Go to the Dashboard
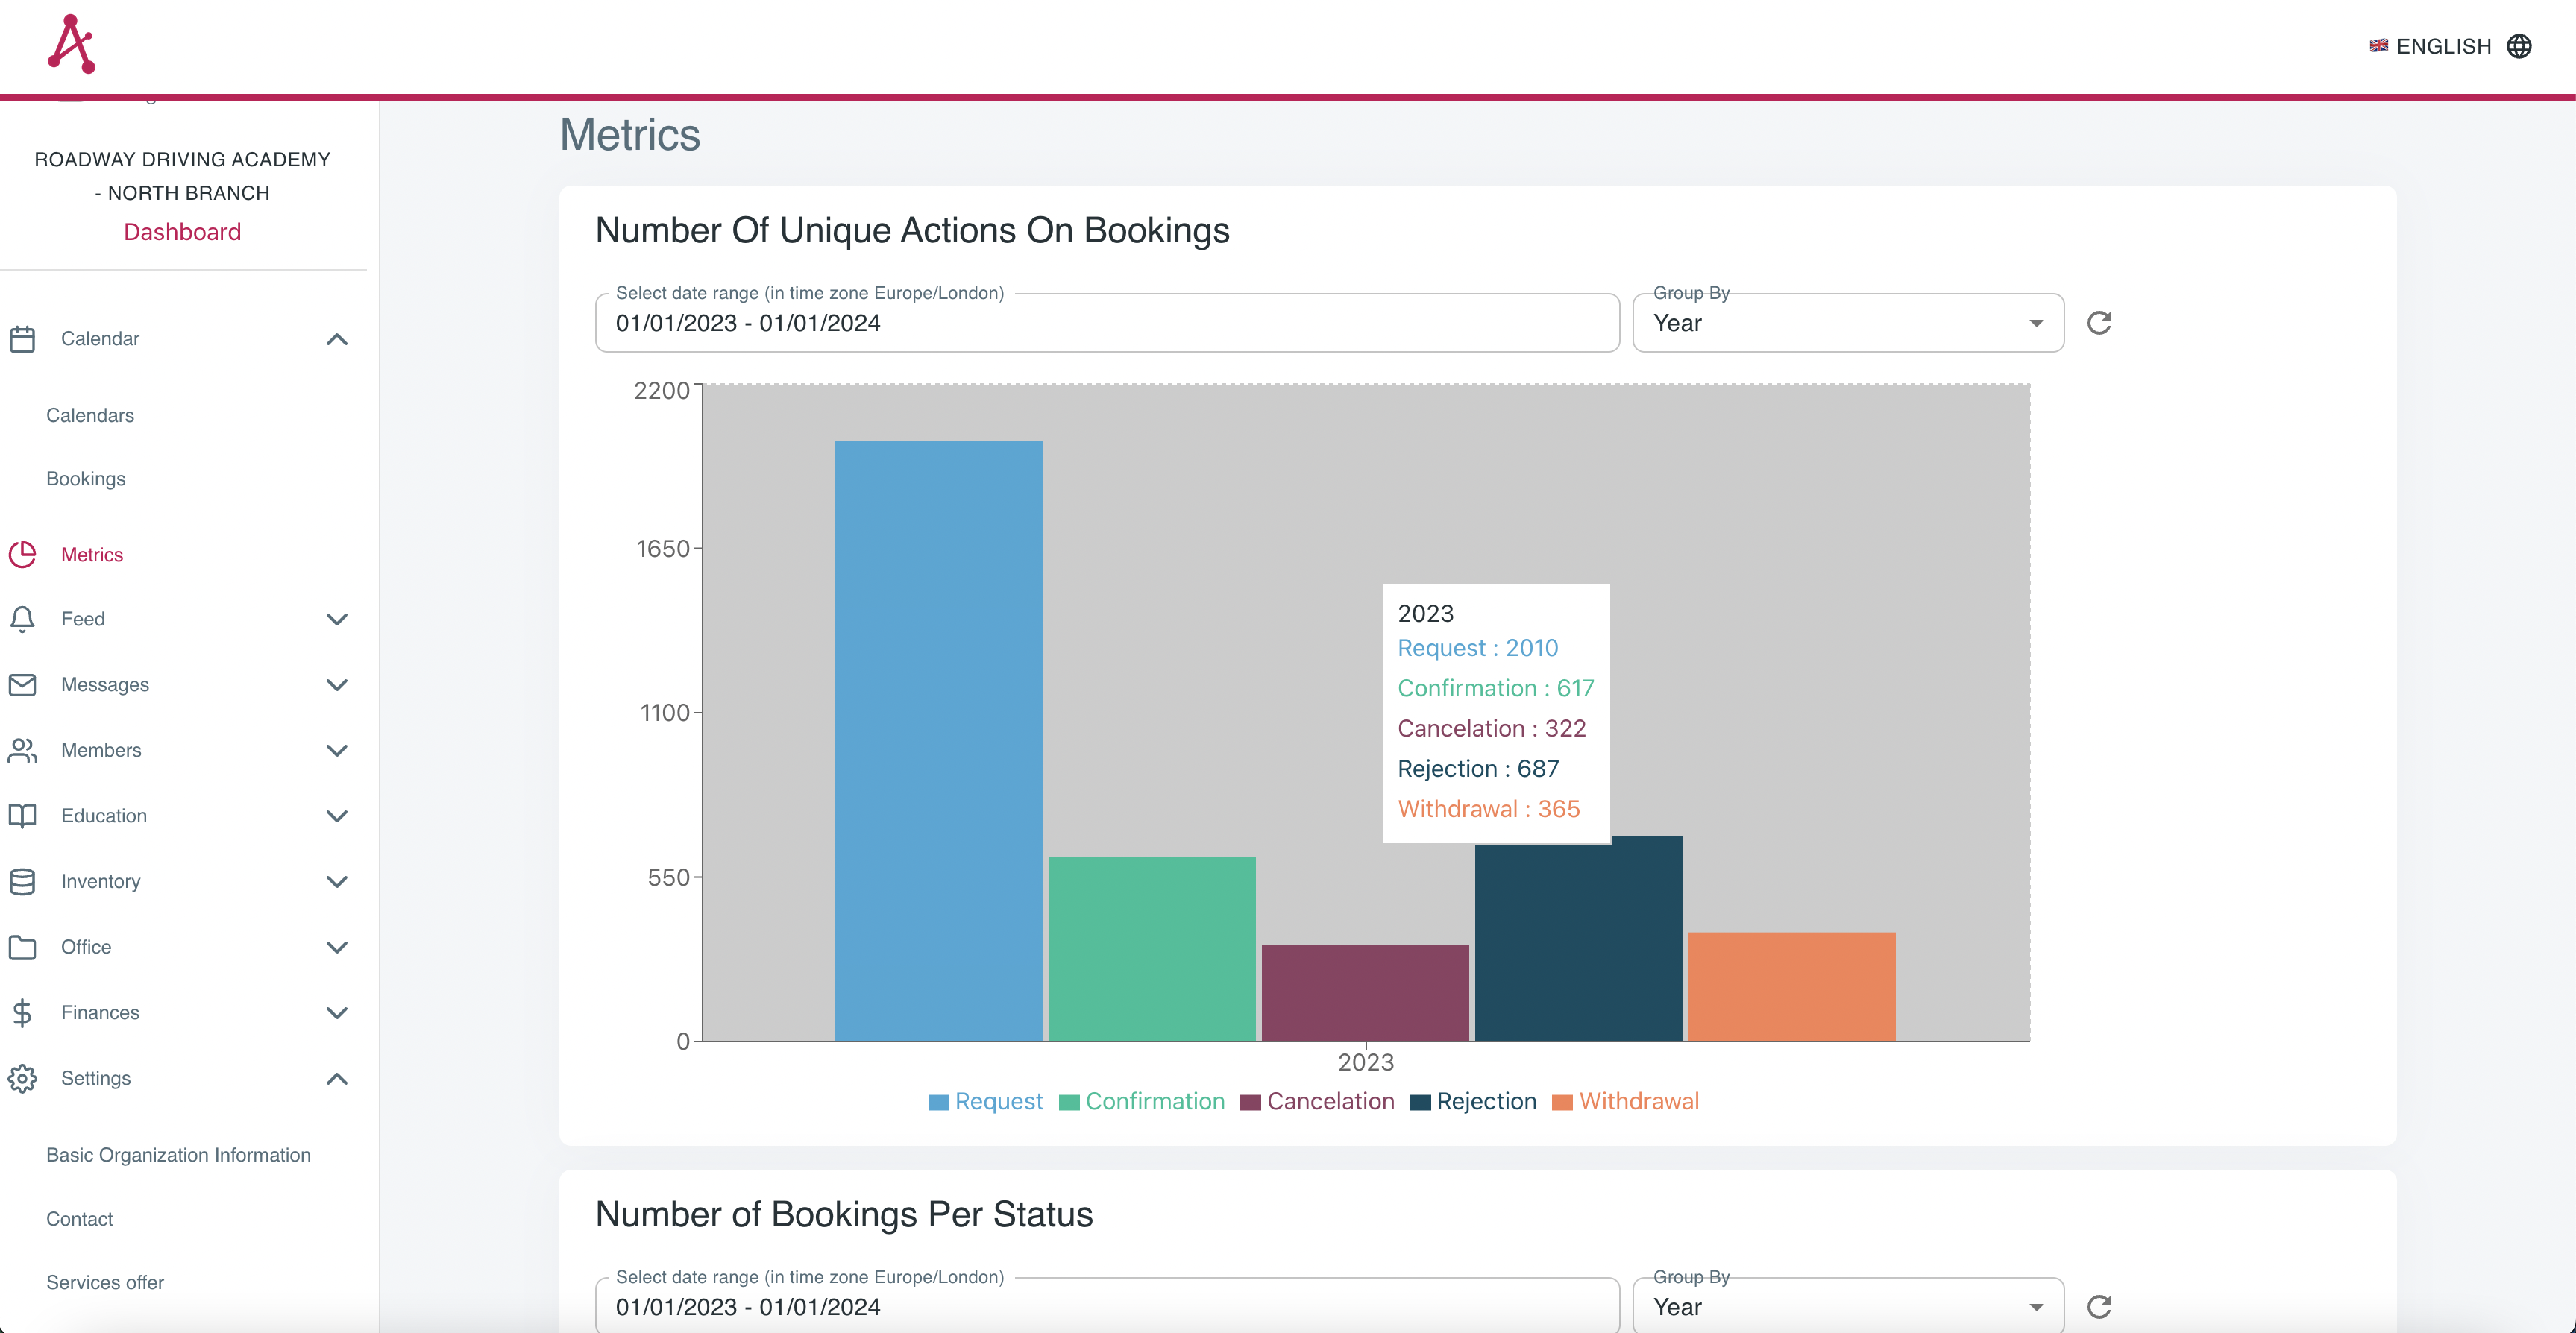Screen dimensions: 2576x1333 (x=182, y=231)
